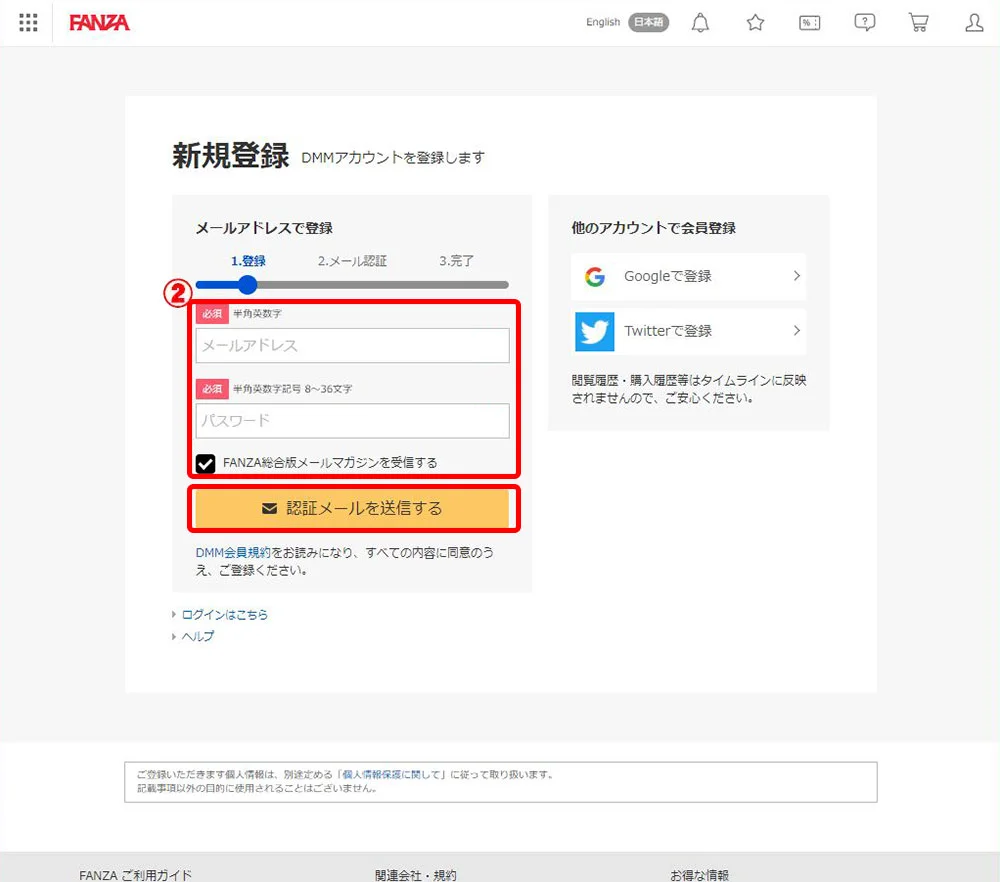Expand the Twitterで登録 arrow
The image size is (1000, 882).
(796, 331)
